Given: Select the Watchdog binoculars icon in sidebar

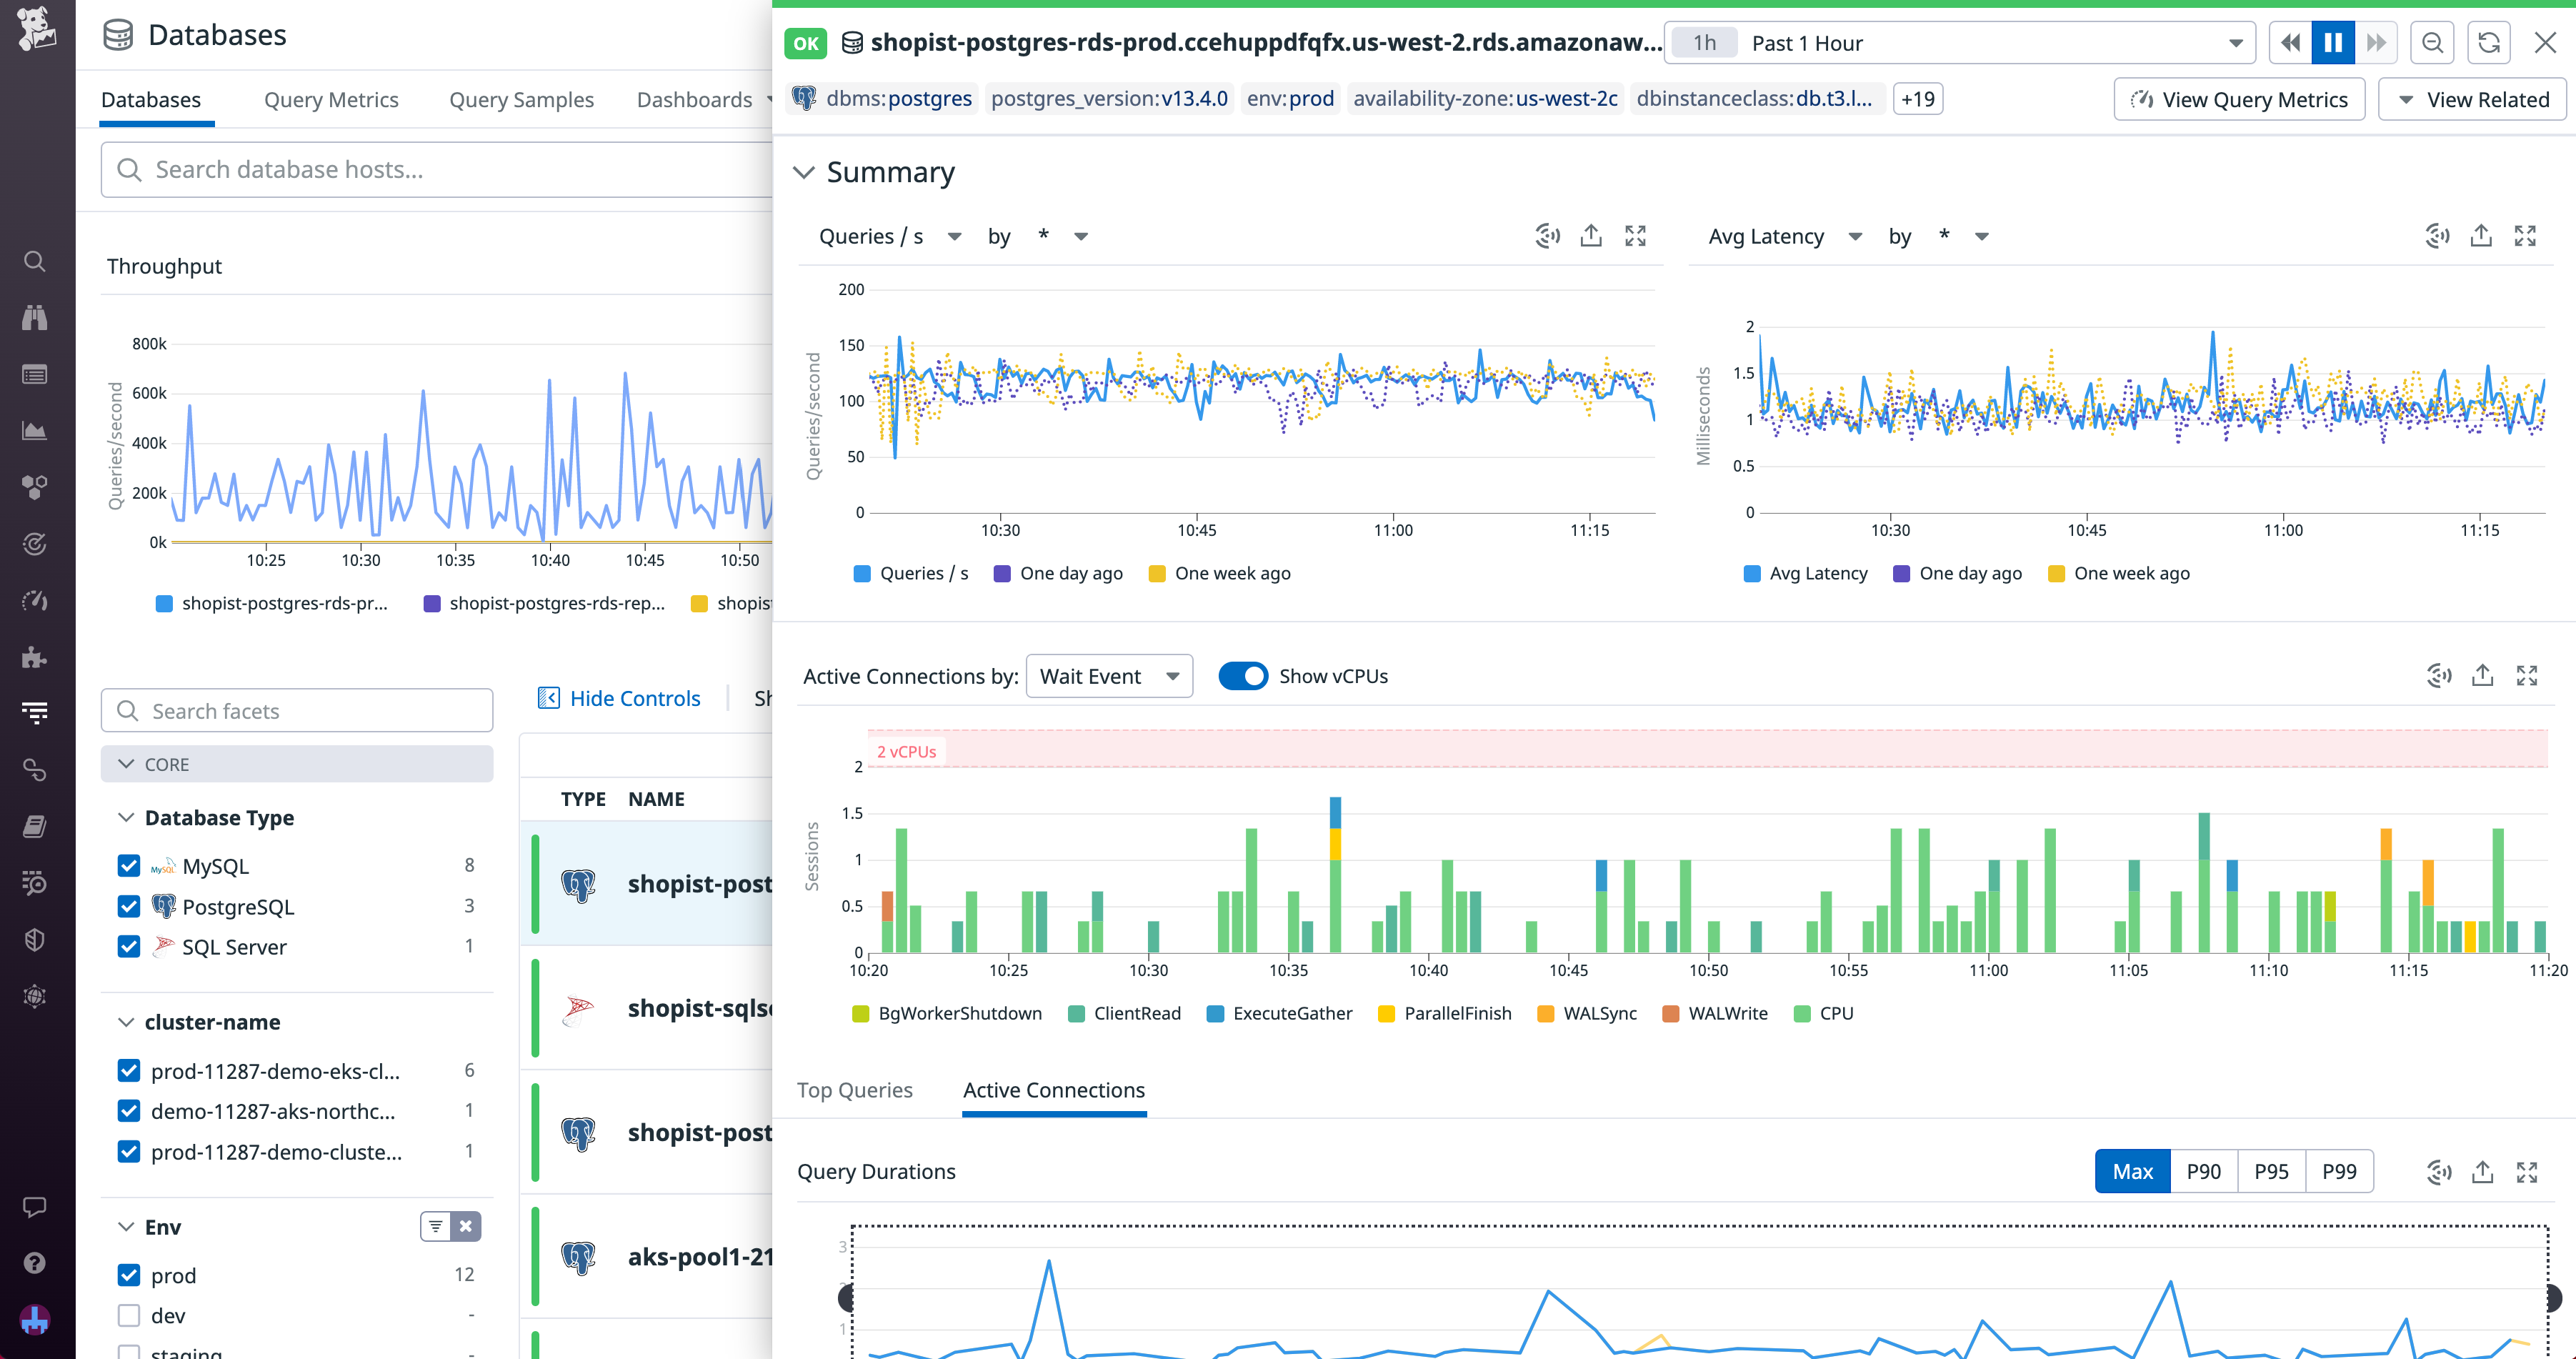Looking at the screenshot, I should click(x=35, y=317).
